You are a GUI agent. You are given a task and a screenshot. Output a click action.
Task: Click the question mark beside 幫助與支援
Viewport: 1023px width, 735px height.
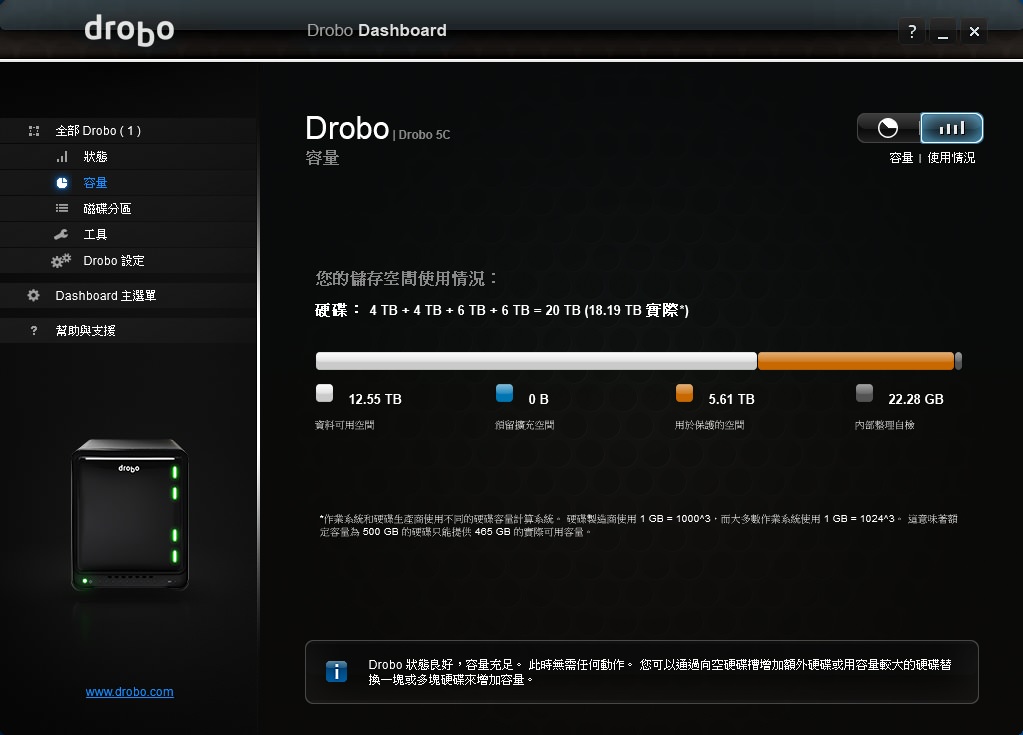click(34, 331)
